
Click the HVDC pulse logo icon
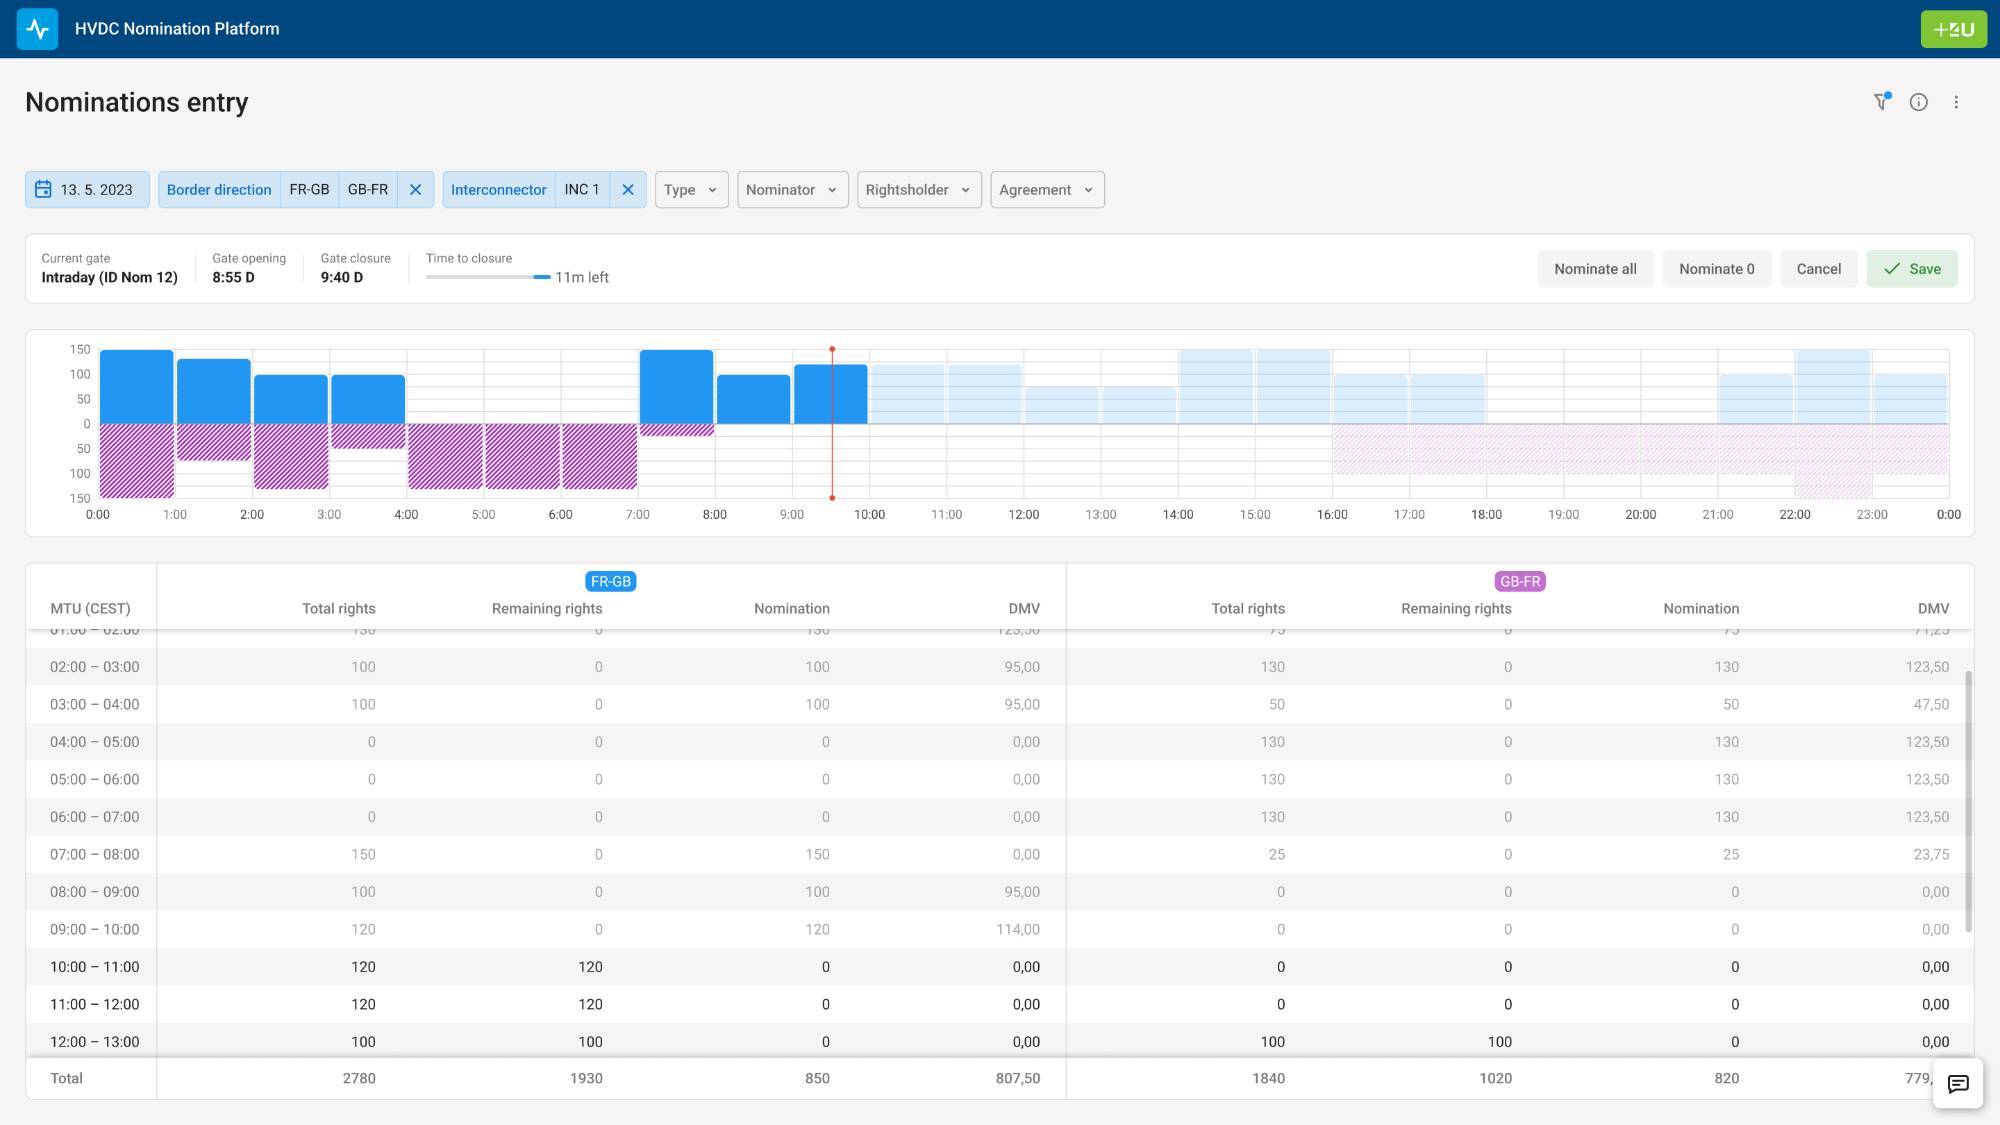point(37,29)
